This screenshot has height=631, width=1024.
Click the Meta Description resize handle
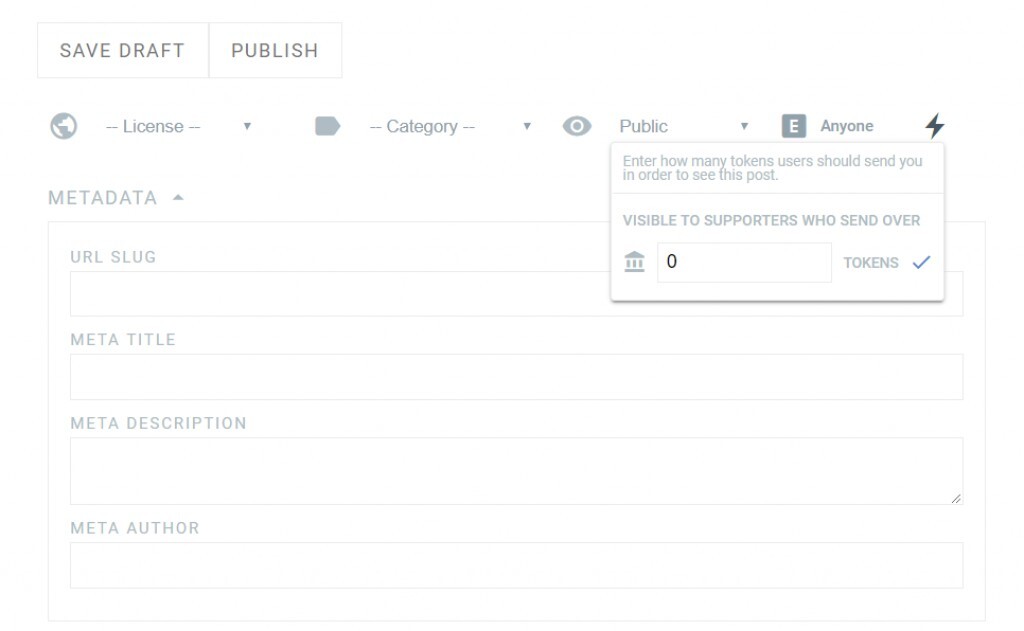(x=956, y=498)
